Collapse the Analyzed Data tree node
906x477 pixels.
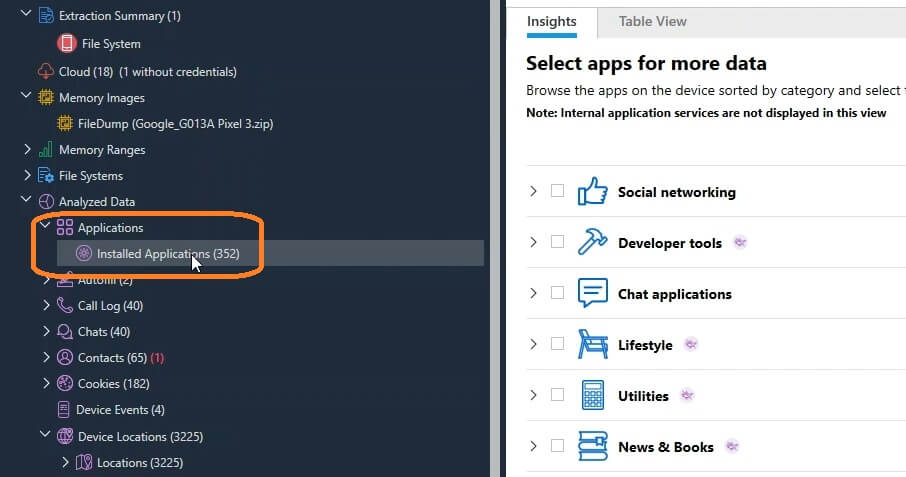[27, 202]
